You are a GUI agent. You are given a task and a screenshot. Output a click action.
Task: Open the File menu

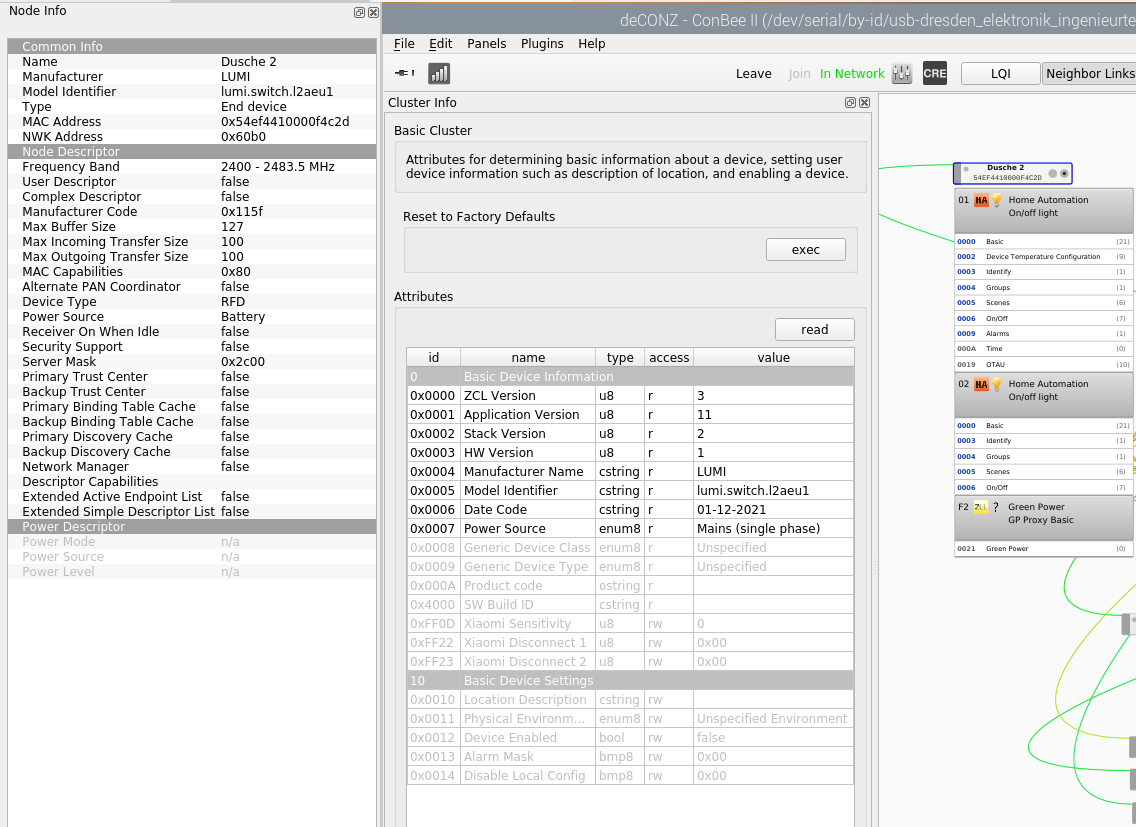click(404, 44)
